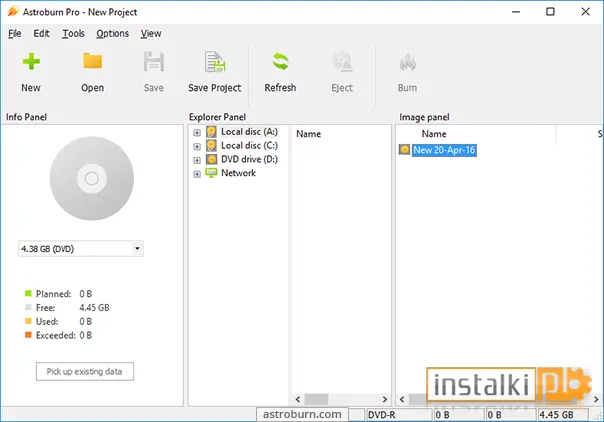Open the Tools menu
The width and height of the screenshot is (604, 422).
pyautogui.click(x=73, y=33)
